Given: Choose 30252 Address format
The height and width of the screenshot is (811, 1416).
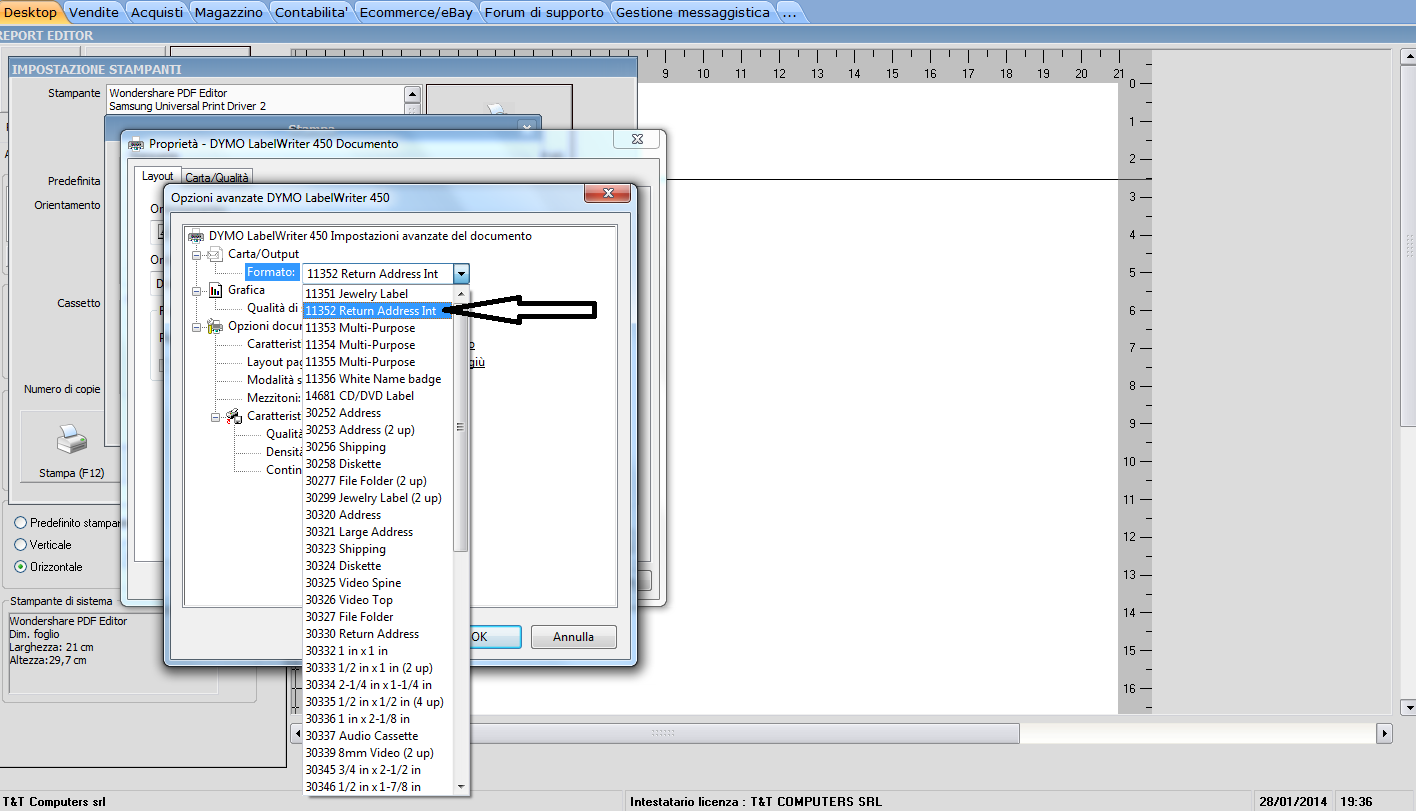Looking at the screenshot, I should [x=378, y=413].
